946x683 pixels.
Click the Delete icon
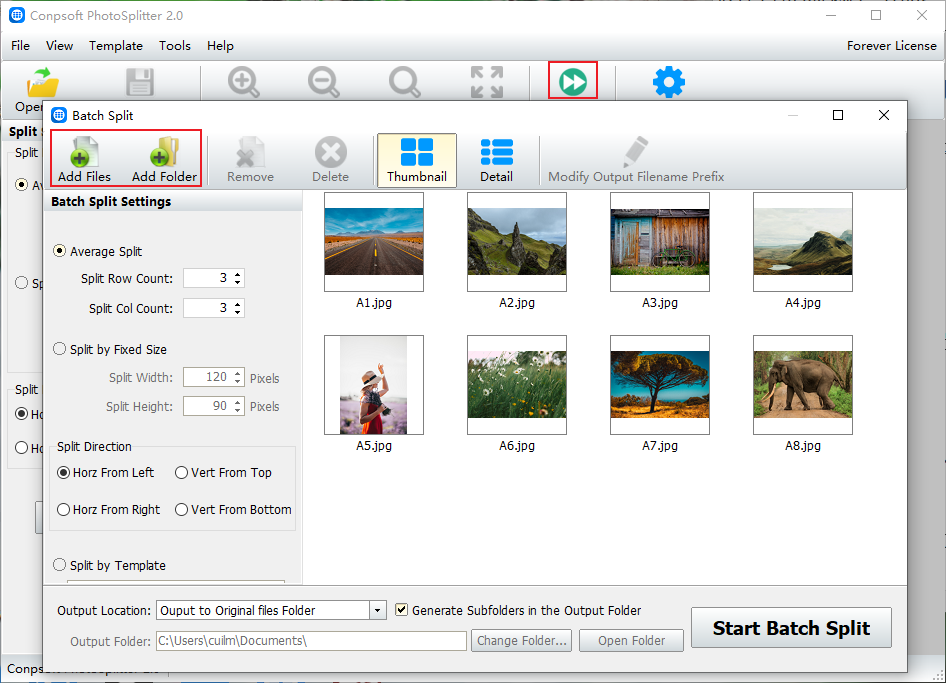coord(331,159)
